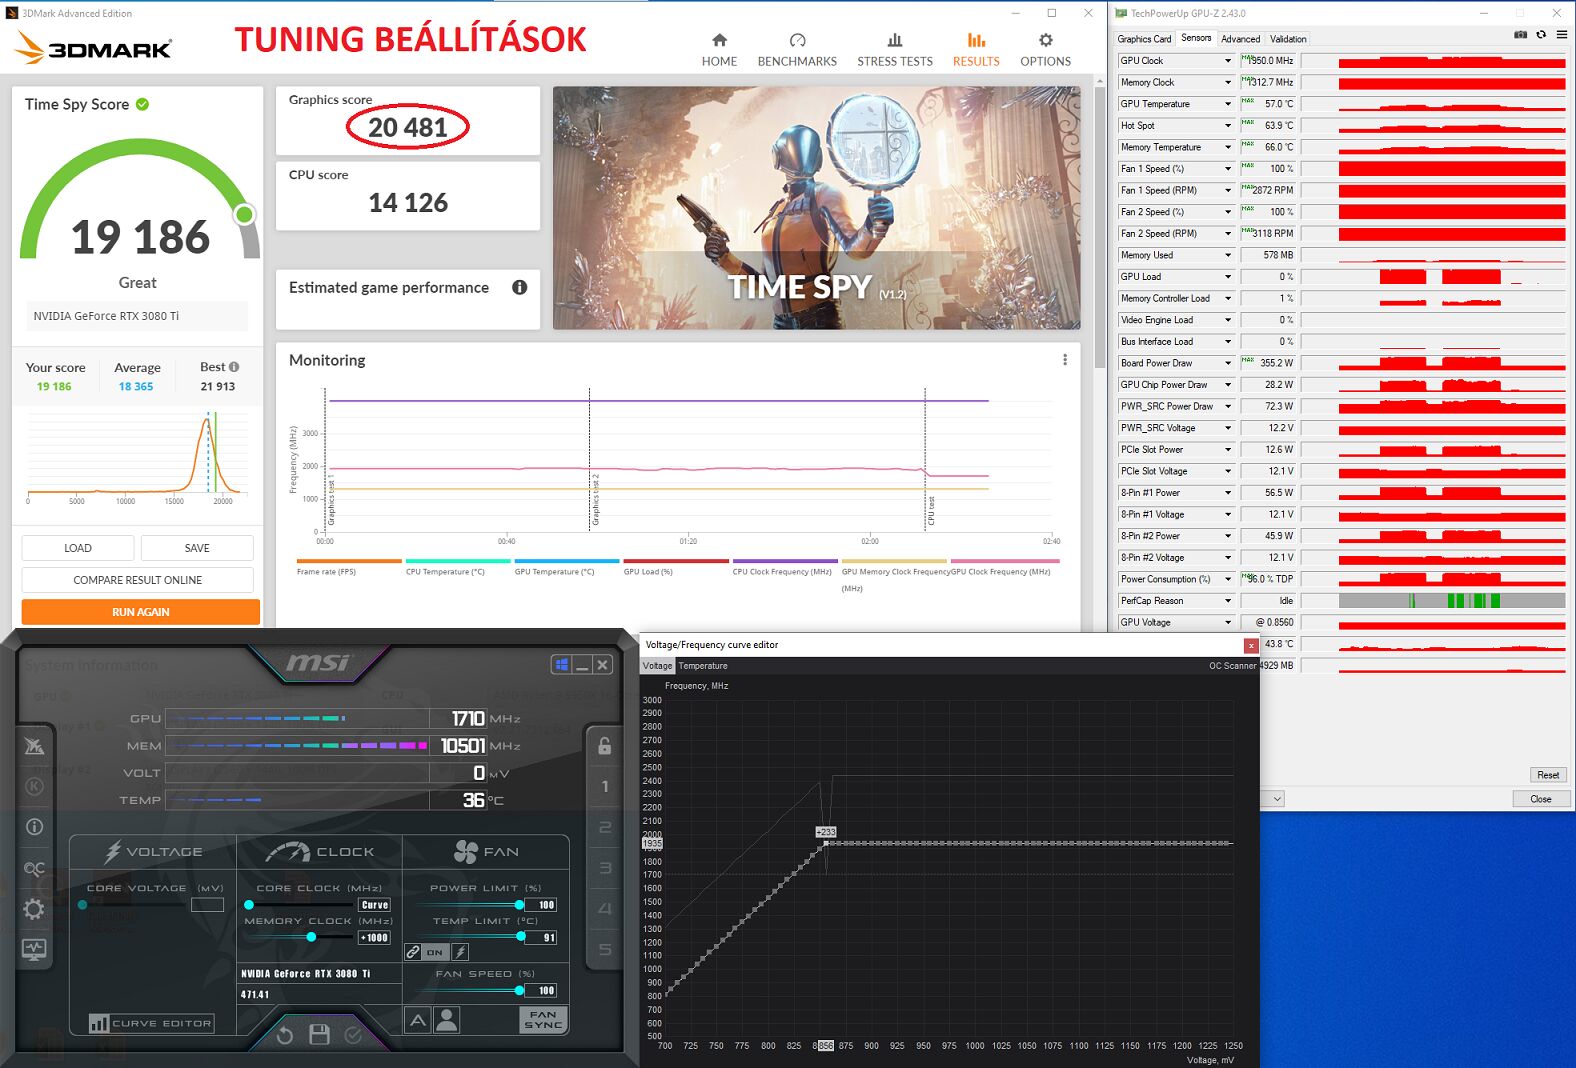Image resolution: width=1576 pixels, height=1068 pixels.
Task: Open the HOME section in 3DMark
Action: coord(719,49)
